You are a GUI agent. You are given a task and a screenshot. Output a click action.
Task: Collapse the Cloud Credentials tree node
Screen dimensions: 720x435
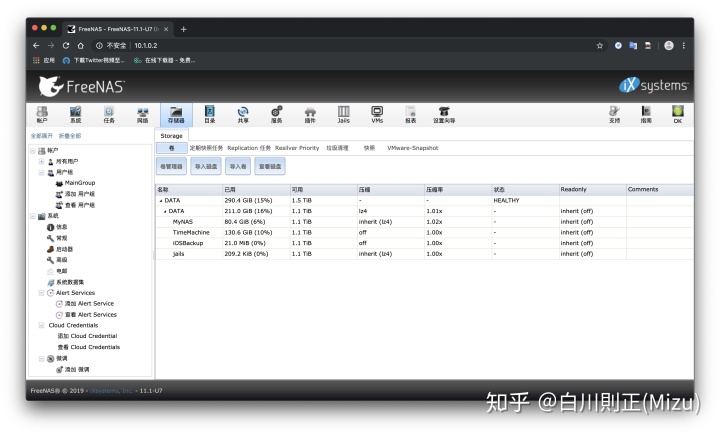pyautogui.click(x=41, y=325)
